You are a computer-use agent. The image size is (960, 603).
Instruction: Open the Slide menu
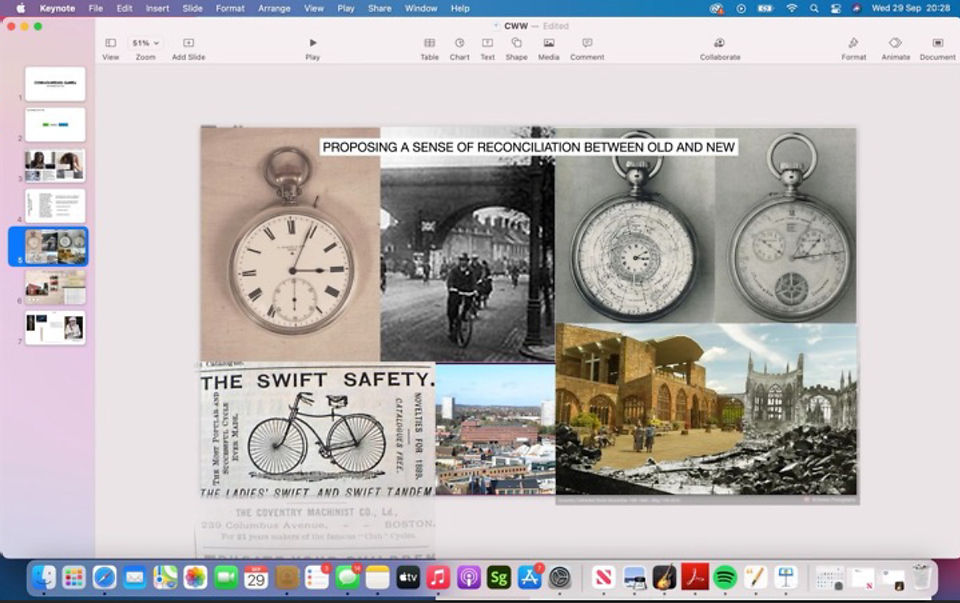click(x=192, y=9)
